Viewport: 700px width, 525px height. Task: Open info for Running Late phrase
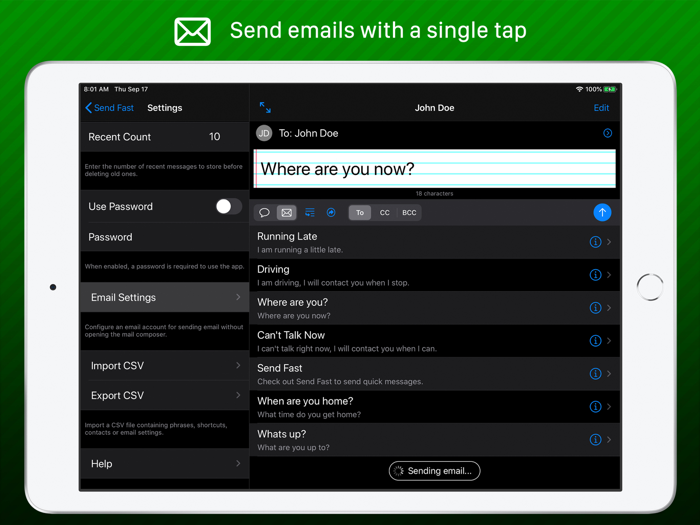pos(596,242)
